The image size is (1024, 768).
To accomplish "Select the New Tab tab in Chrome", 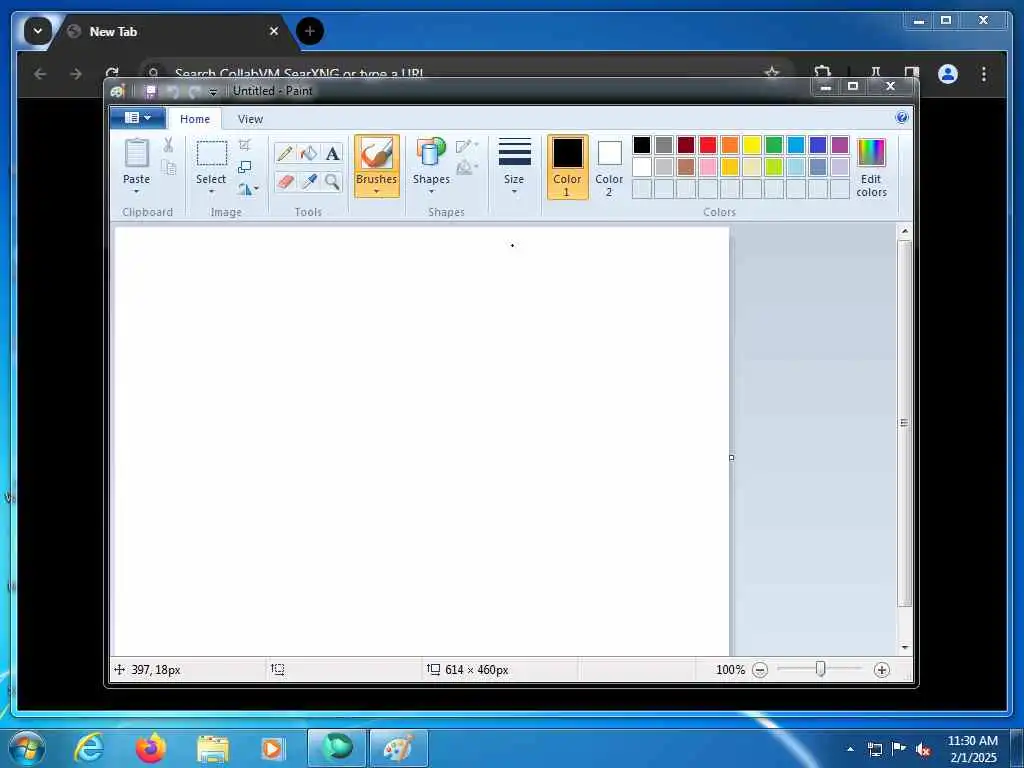I will tap(173, 31).
